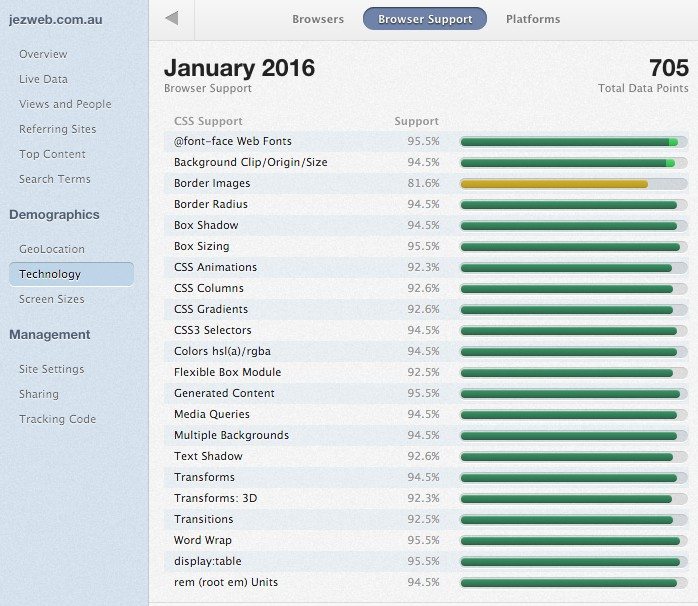Select the Browser Support tab
The width and height of the screenshot is (698, 606).
click(x=425, y=19)
